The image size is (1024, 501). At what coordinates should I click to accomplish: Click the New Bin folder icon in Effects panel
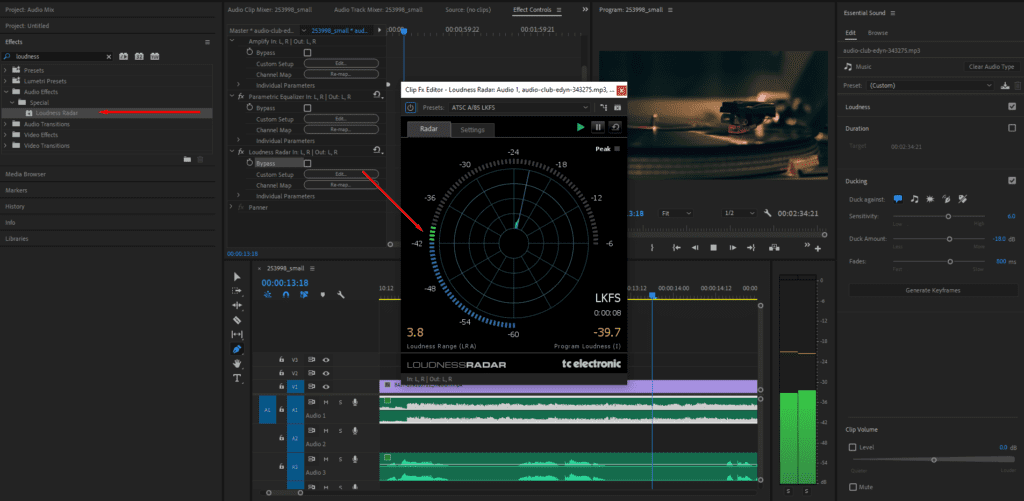click(x=187, y=159)
